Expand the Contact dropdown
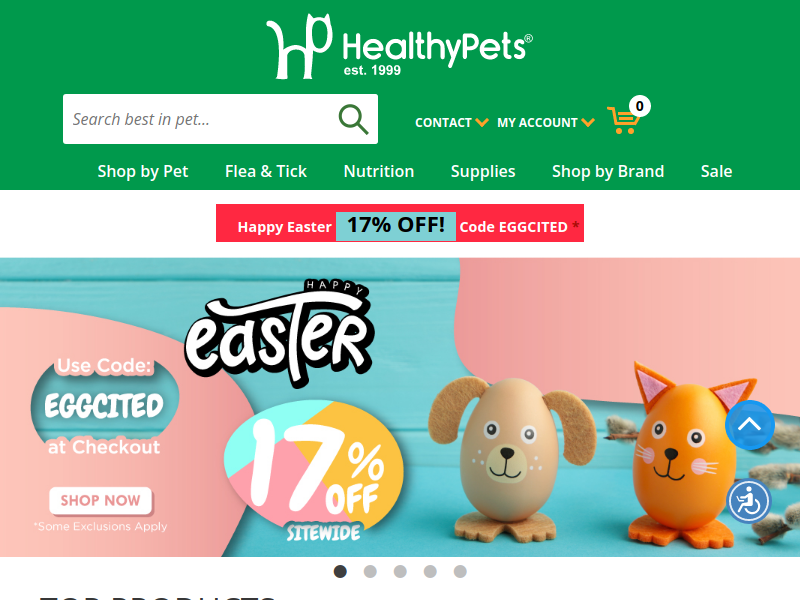The height and width of the screenshot is (600, 800). 452,122
